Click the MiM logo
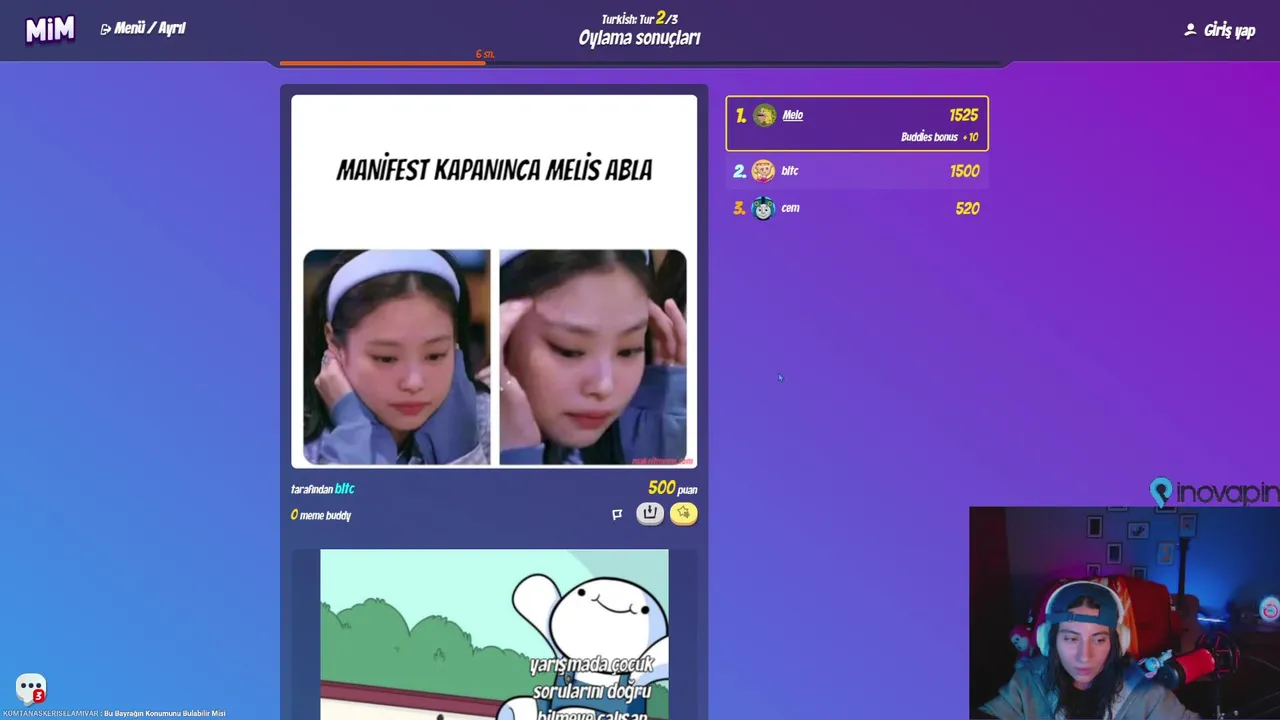Viewport: 1280px width, 720px height. point(50,29)
